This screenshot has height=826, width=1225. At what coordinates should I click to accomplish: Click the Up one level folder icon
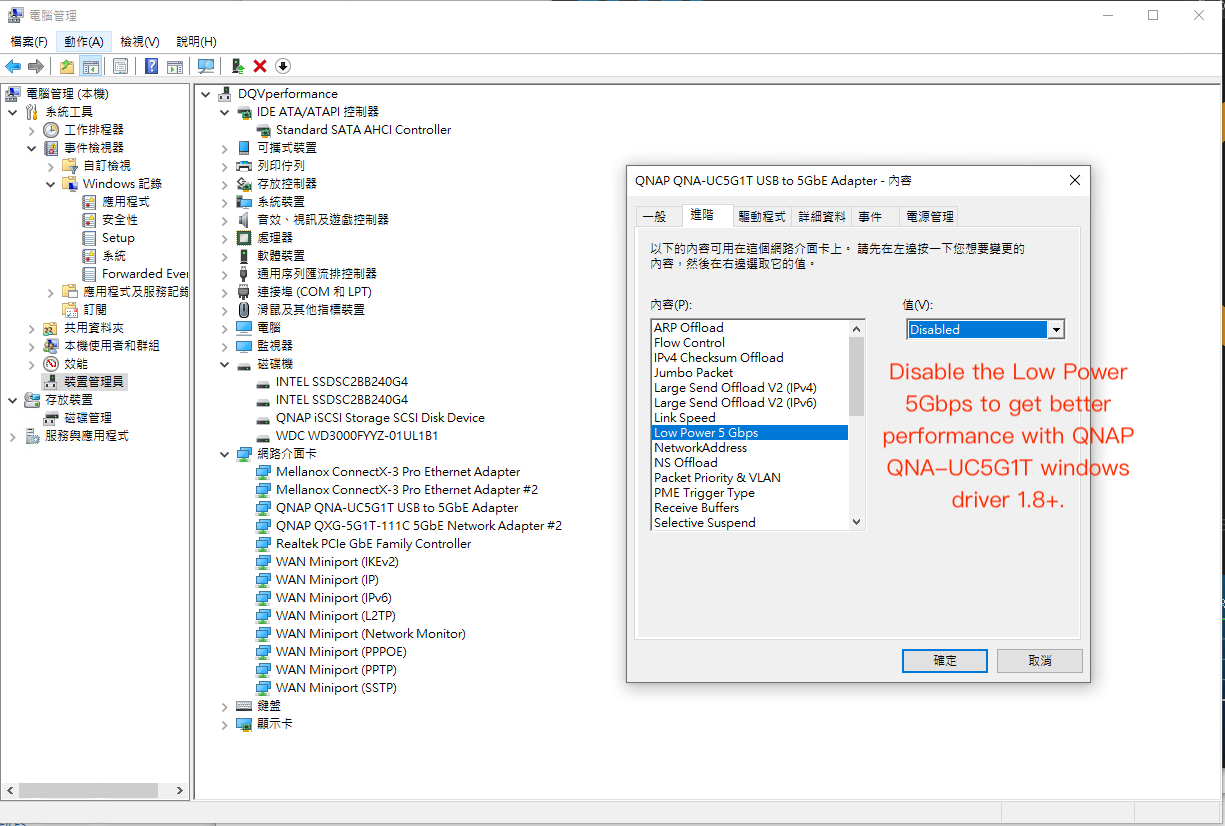coord(66,66)
